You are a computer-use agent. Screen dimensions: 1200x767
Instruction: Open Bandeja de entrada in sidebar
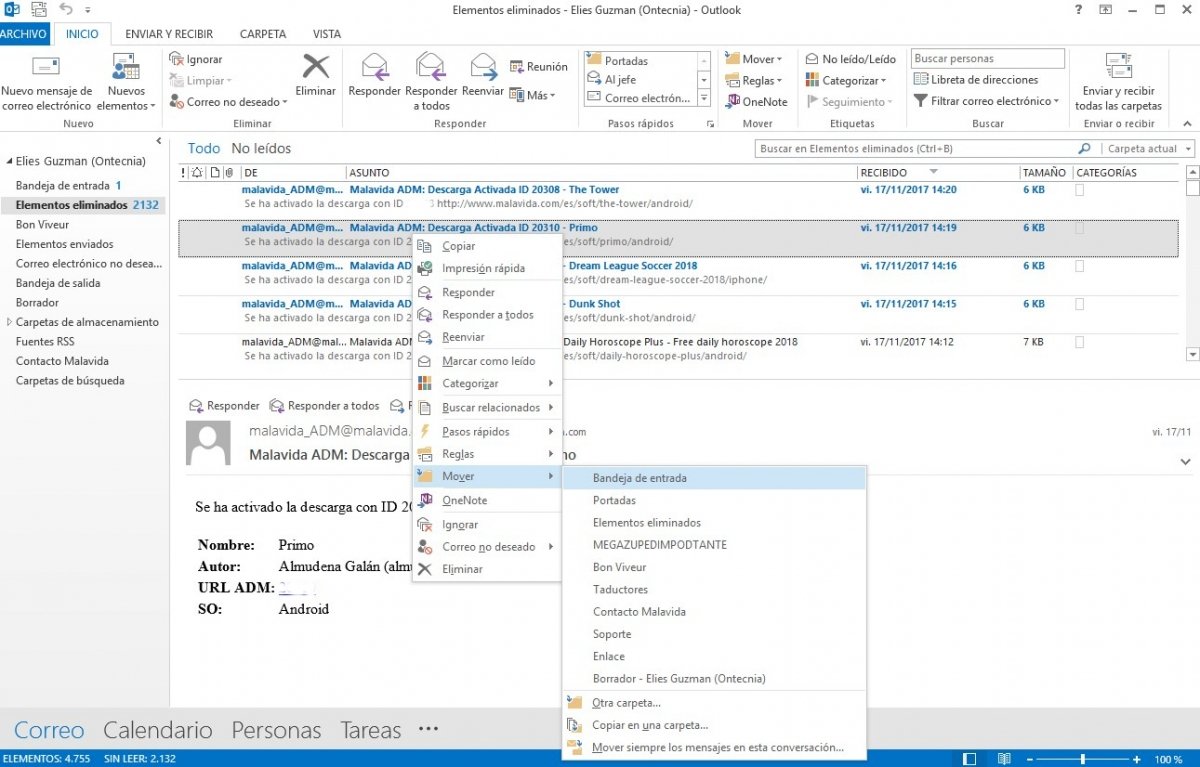[x=62, y=186]
